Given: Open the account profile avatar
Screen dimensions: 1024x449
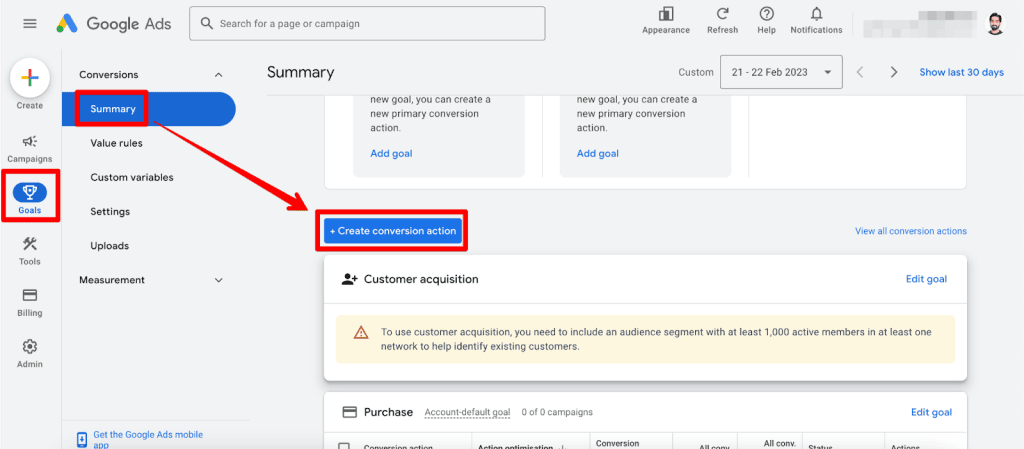Looking at the screenshot, I should [995, 24].
